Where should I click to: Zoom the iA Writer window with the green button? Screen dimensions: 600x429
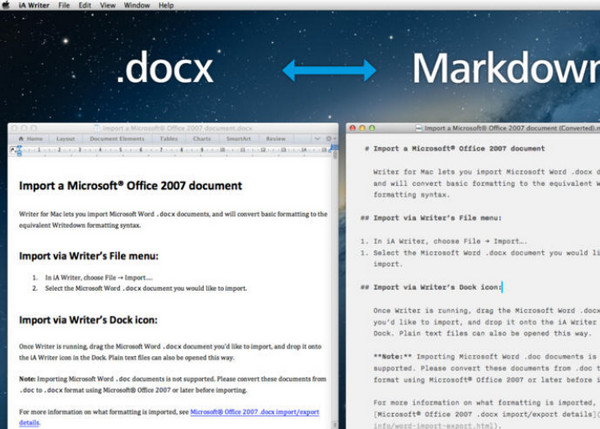click(x=372, y=128)
